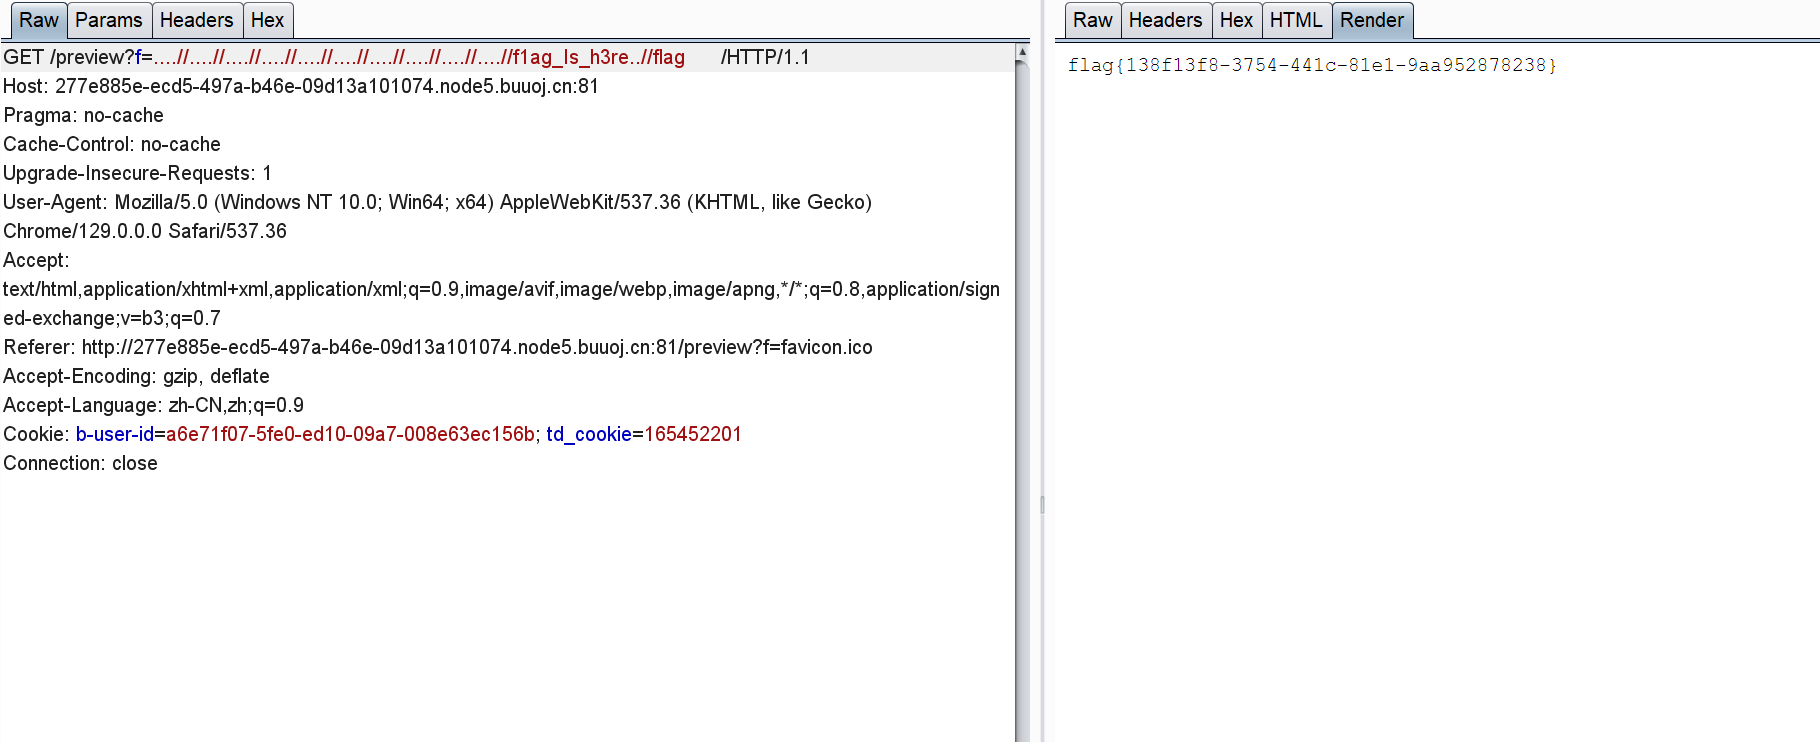The image size is (1820, 742).
Task: Open the request Headers tab
Action: [197, 20]
